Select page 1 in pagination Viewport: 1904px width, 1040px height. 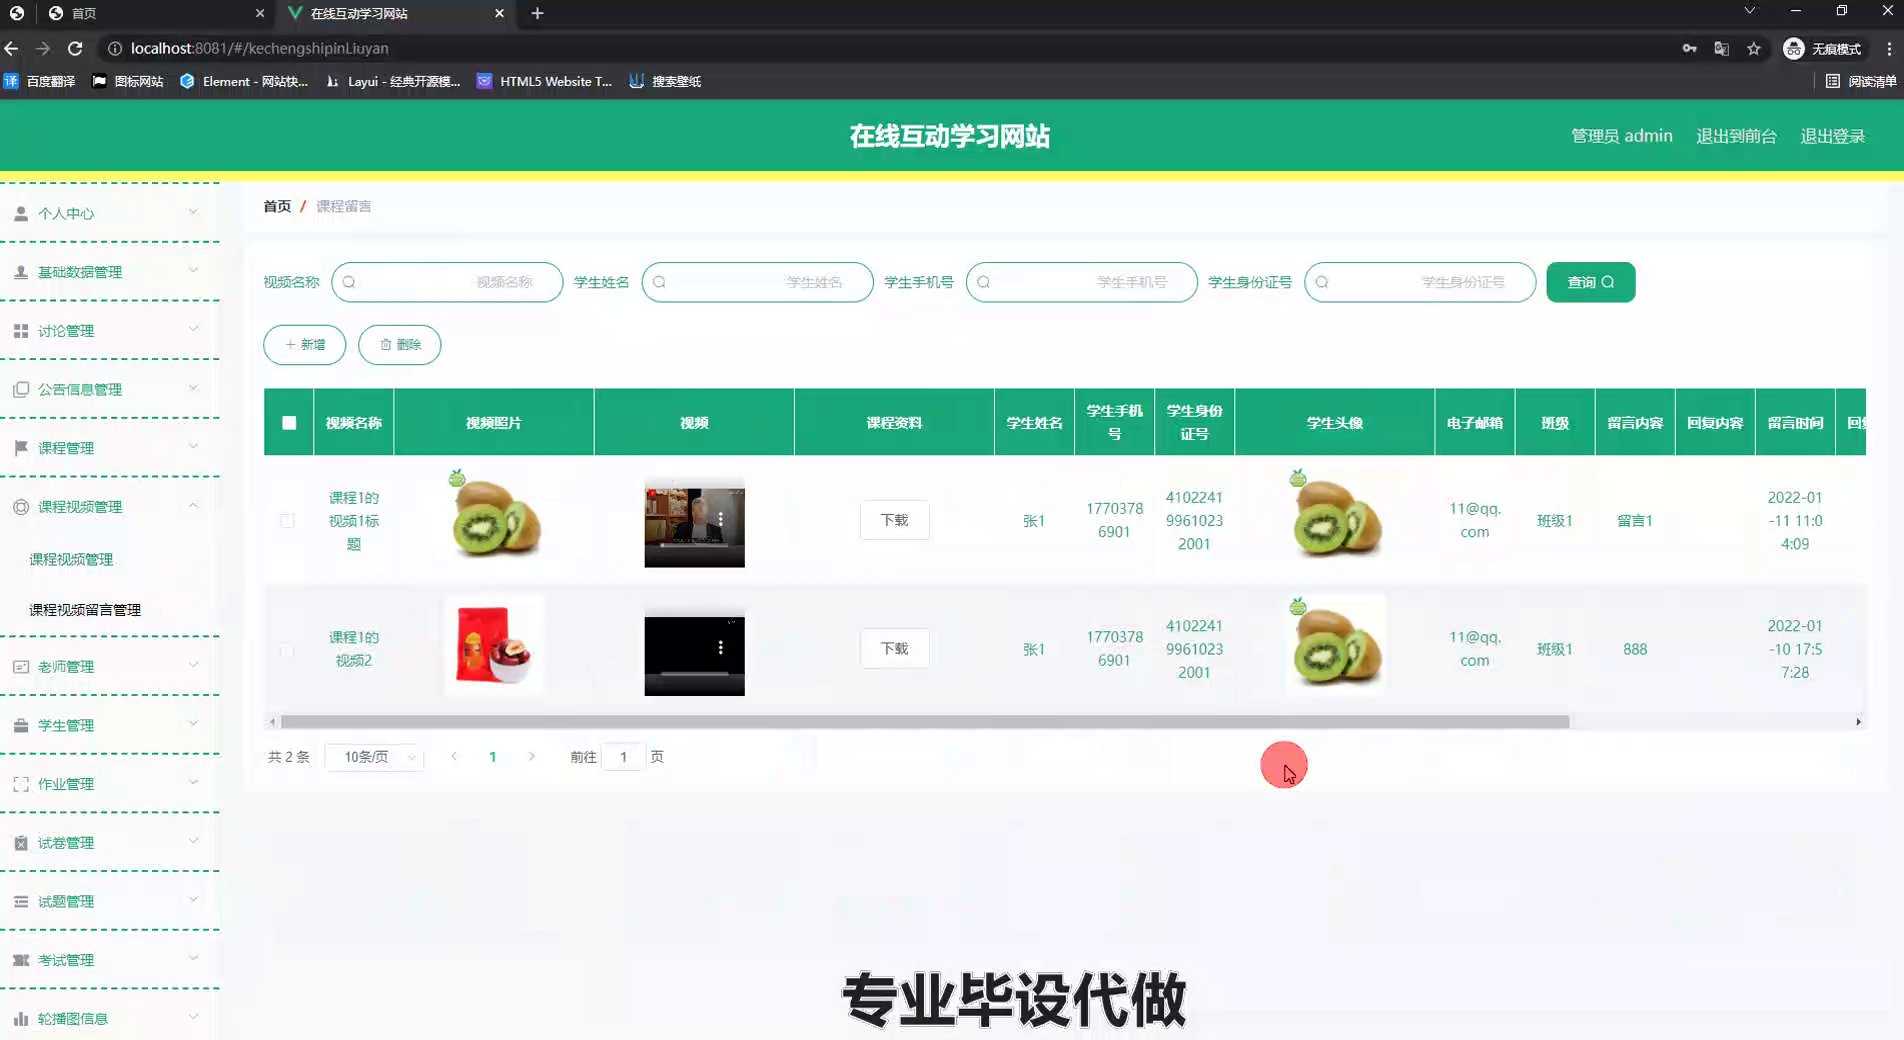point(492,757)
